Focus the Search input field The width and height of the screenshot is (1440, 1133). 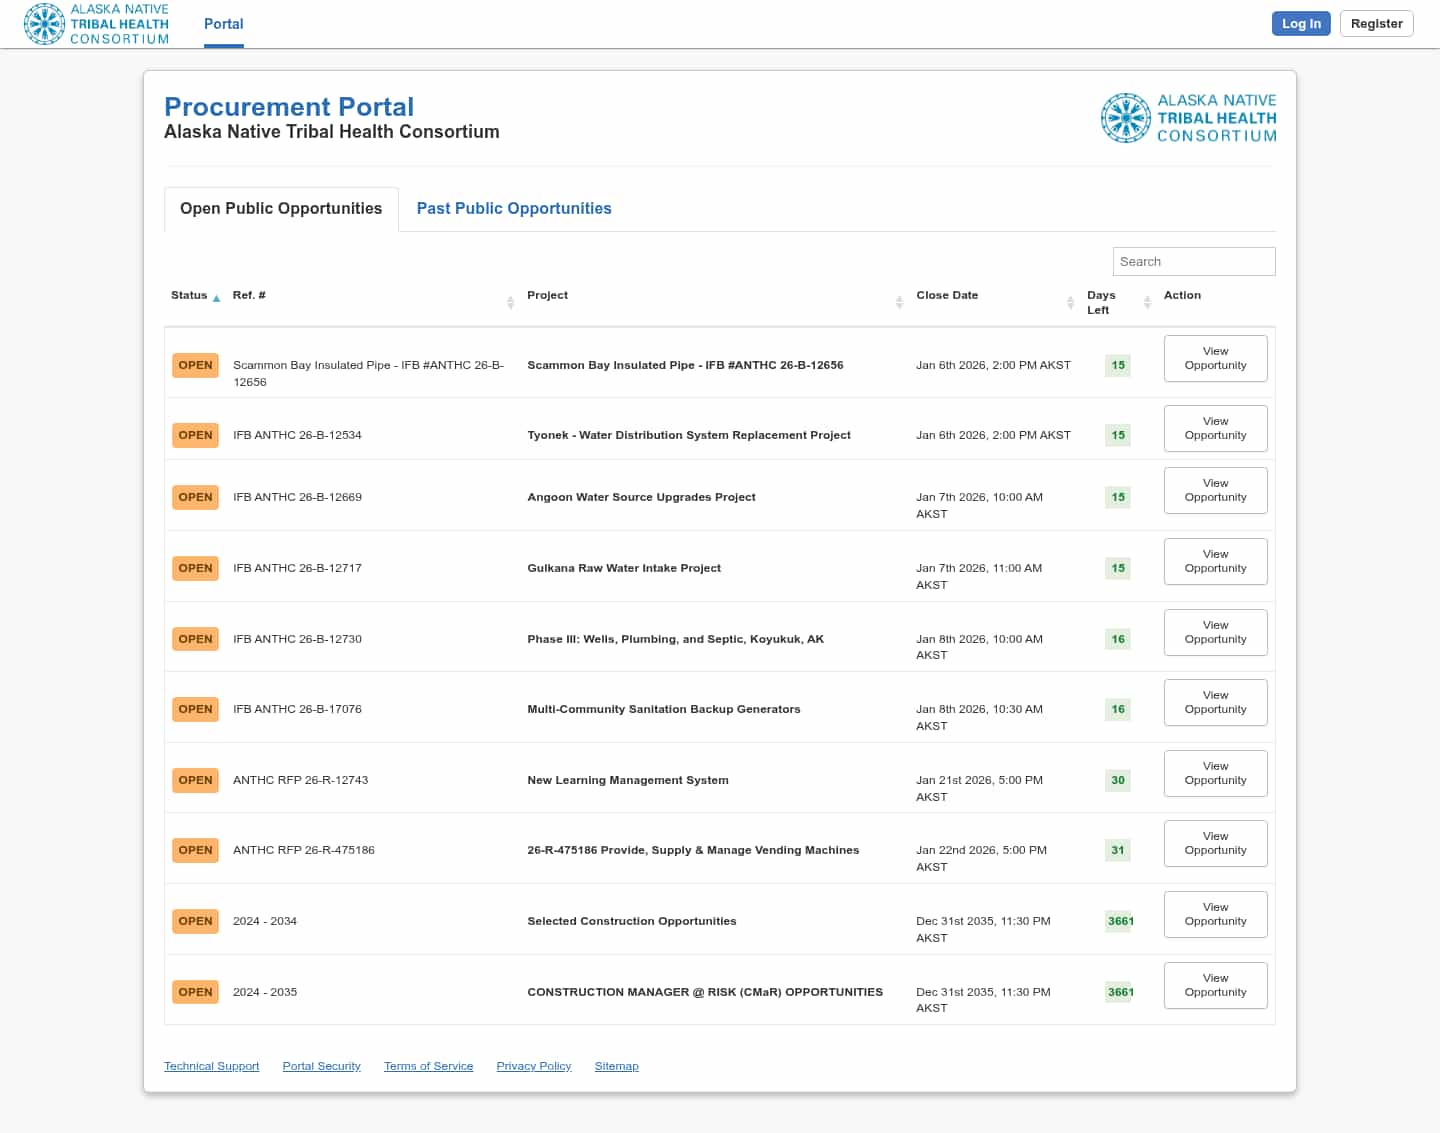pos(1193,261)
